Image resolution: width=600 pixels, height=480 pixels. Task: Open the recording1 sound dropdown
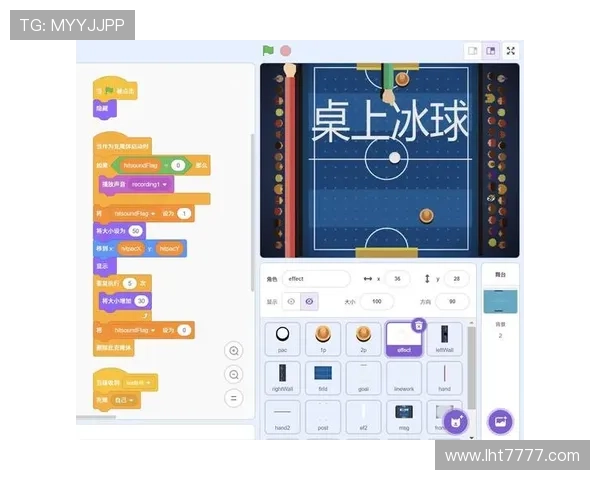tap(148, 184)
